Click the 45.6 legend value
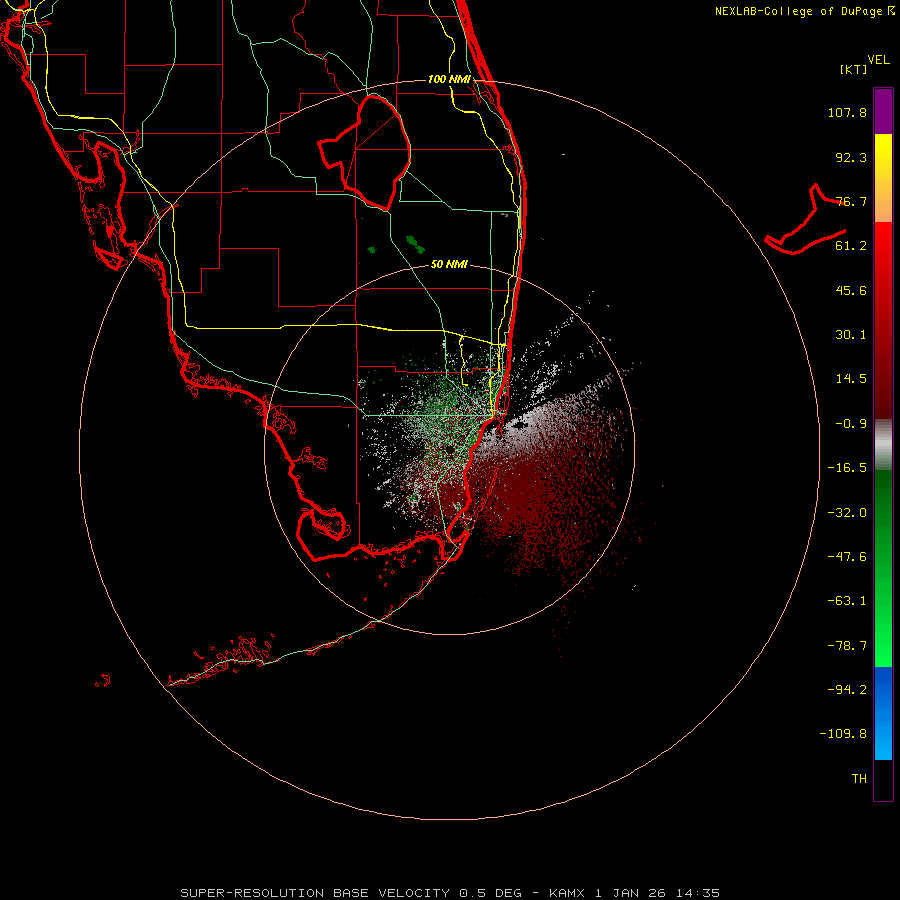The width and height of the screenshot is (900, 900). (x=851, y=290)
